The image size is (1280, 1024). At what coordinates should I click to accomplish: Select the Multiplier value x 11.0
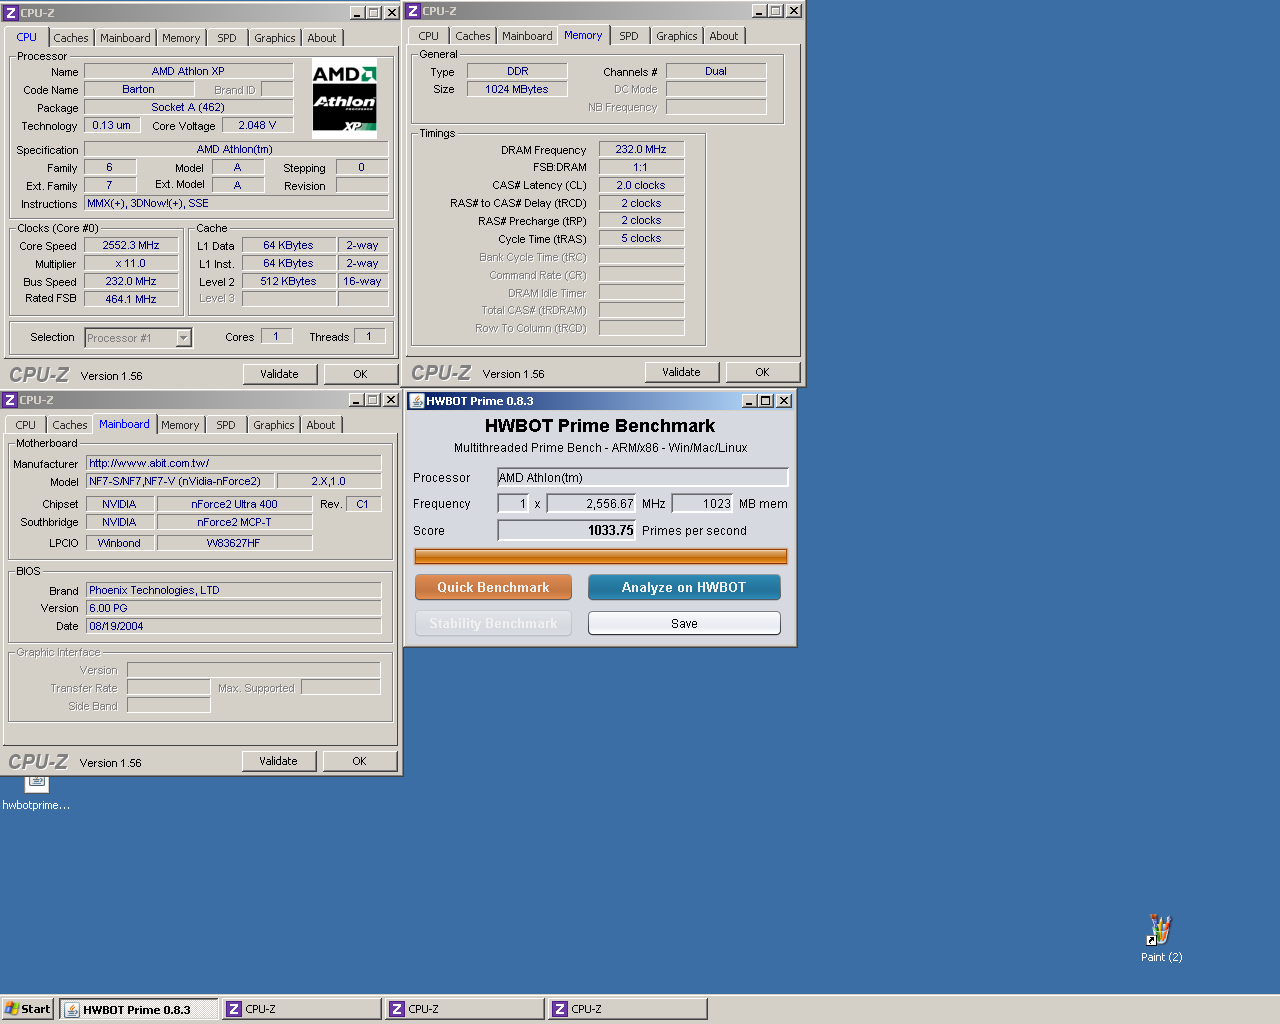[x=131, y=263]
